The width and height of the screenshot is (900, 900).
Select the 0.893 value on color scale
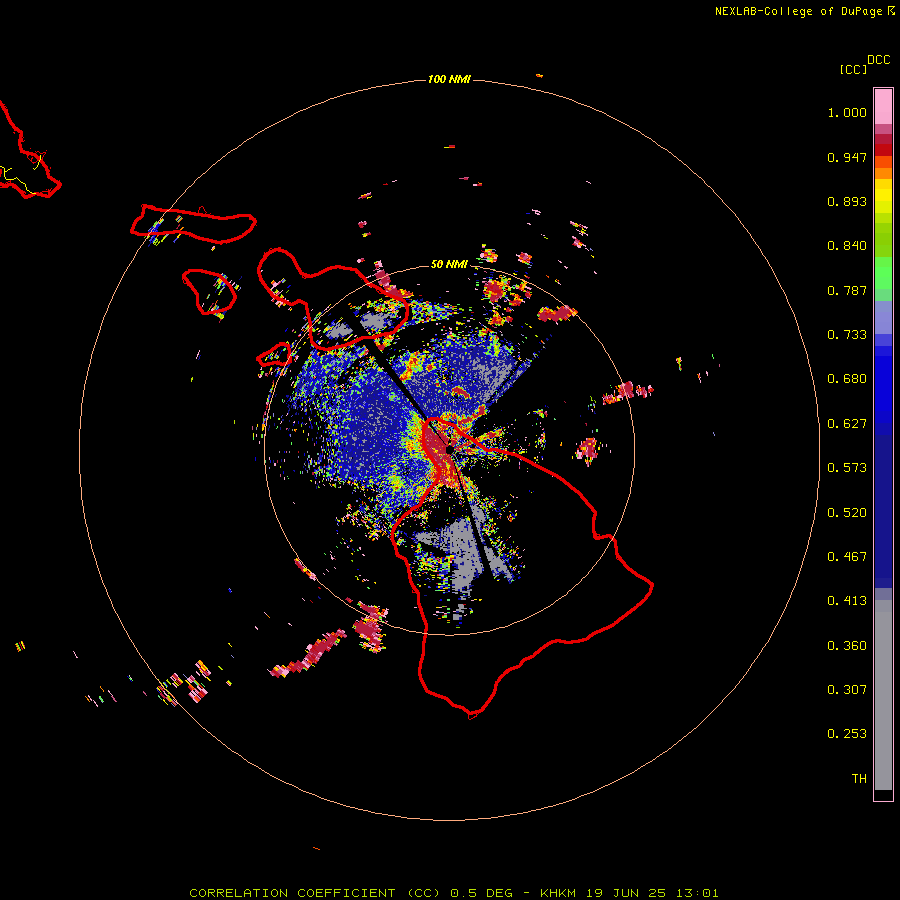point(847,201)
